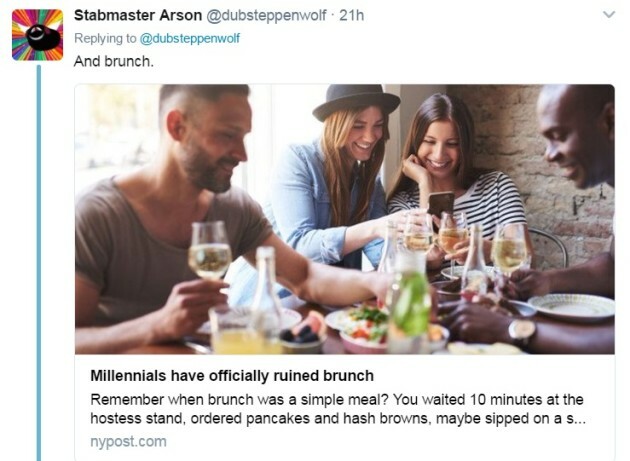Click the 'Replying to' label
Image resolution: width=630 pixels, height=461 pixels.
pyautogui.click(x=105, y=38)
